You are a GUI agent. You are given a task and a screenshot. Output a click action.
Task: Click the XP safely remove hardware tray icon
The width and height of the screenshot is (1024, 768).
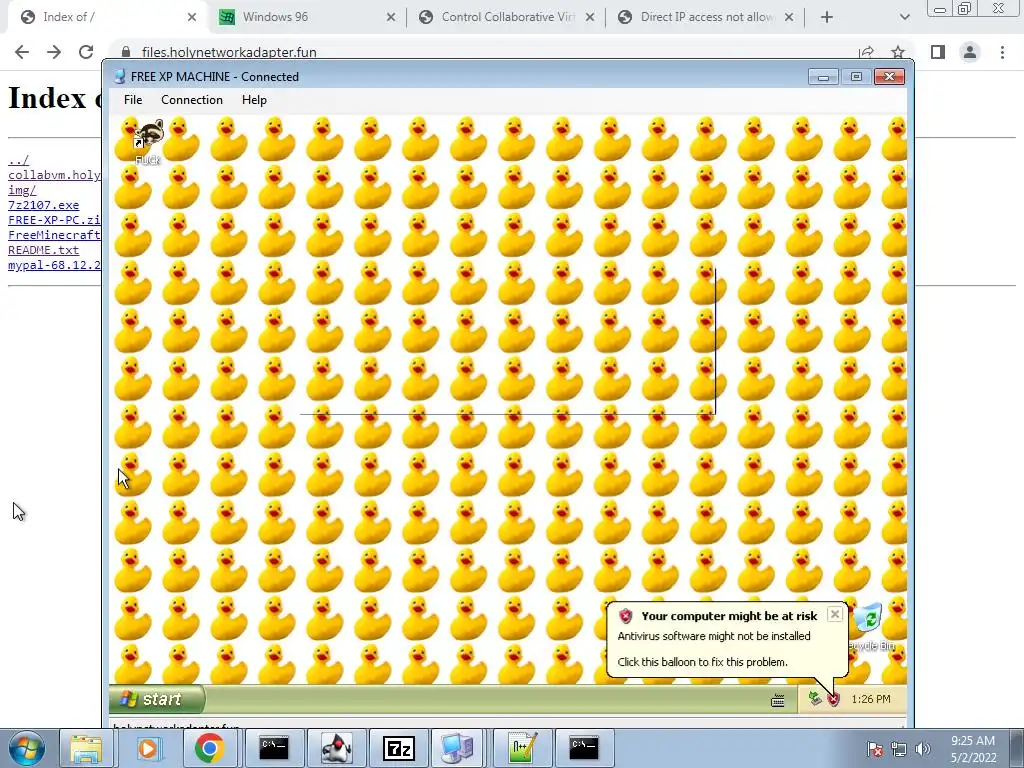(x=814, y=699)
